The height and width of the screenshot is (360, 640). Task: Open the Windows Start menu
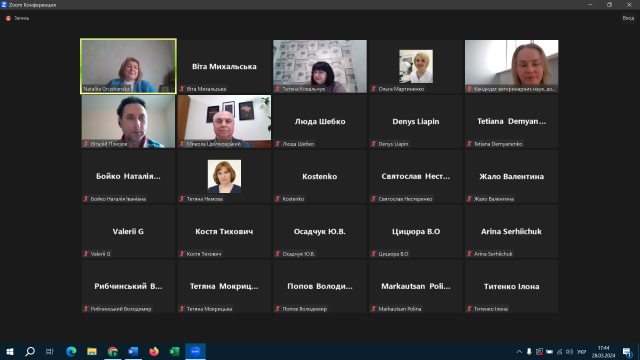[10, 351]
